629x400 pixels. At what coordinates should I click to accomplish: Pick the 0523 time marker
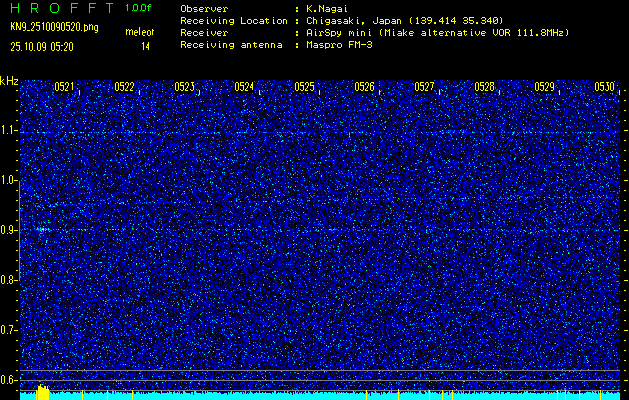(184, 87)
